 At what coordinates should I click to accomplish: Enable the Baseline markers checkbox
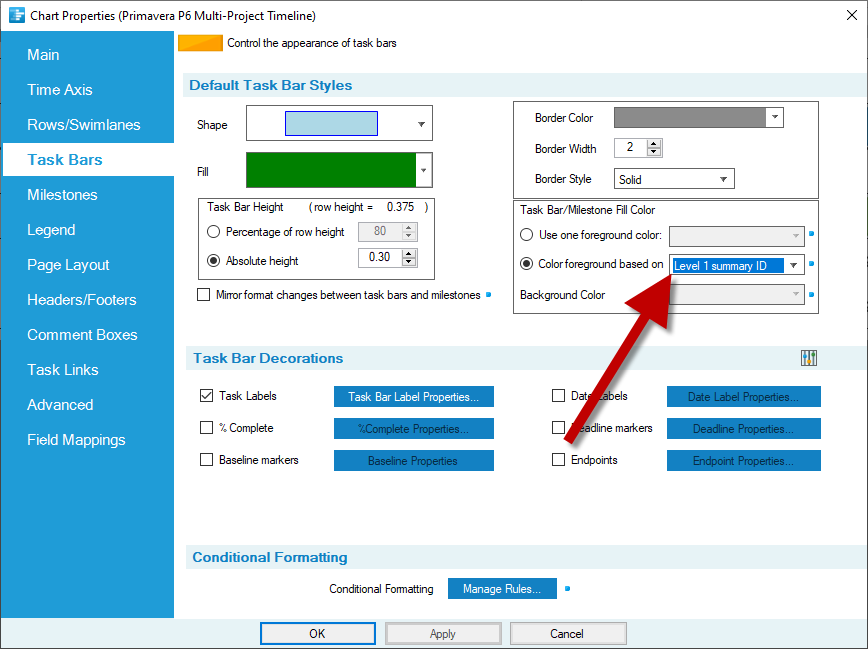[206, 460]
